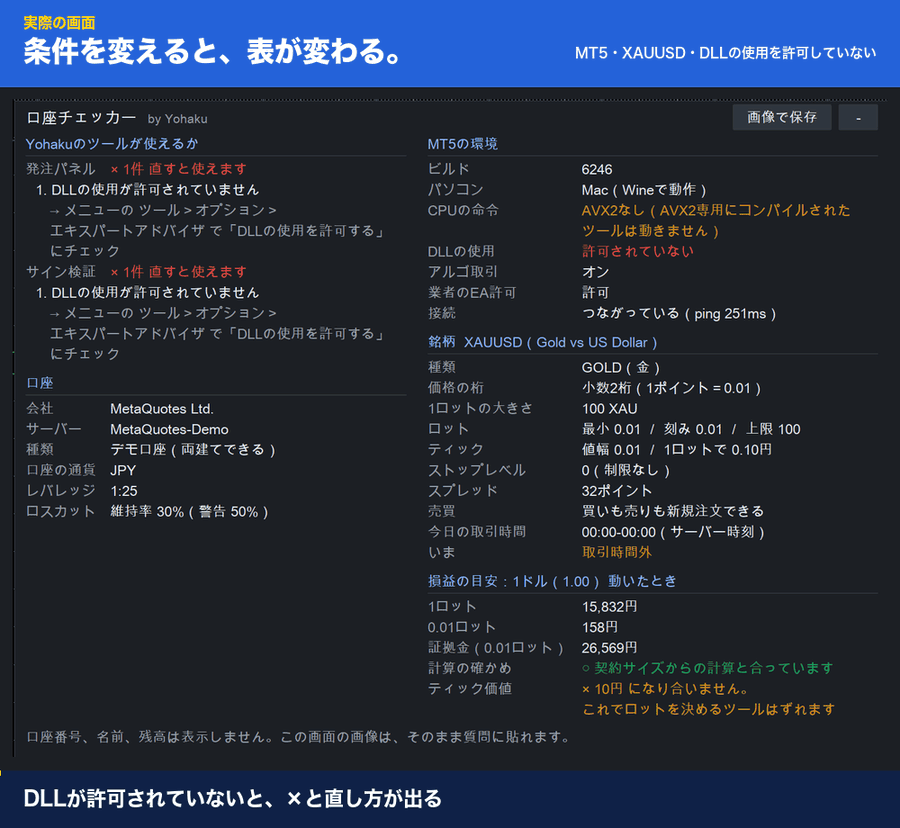Click the 'MT5の環境' section heading

(463, 144)
